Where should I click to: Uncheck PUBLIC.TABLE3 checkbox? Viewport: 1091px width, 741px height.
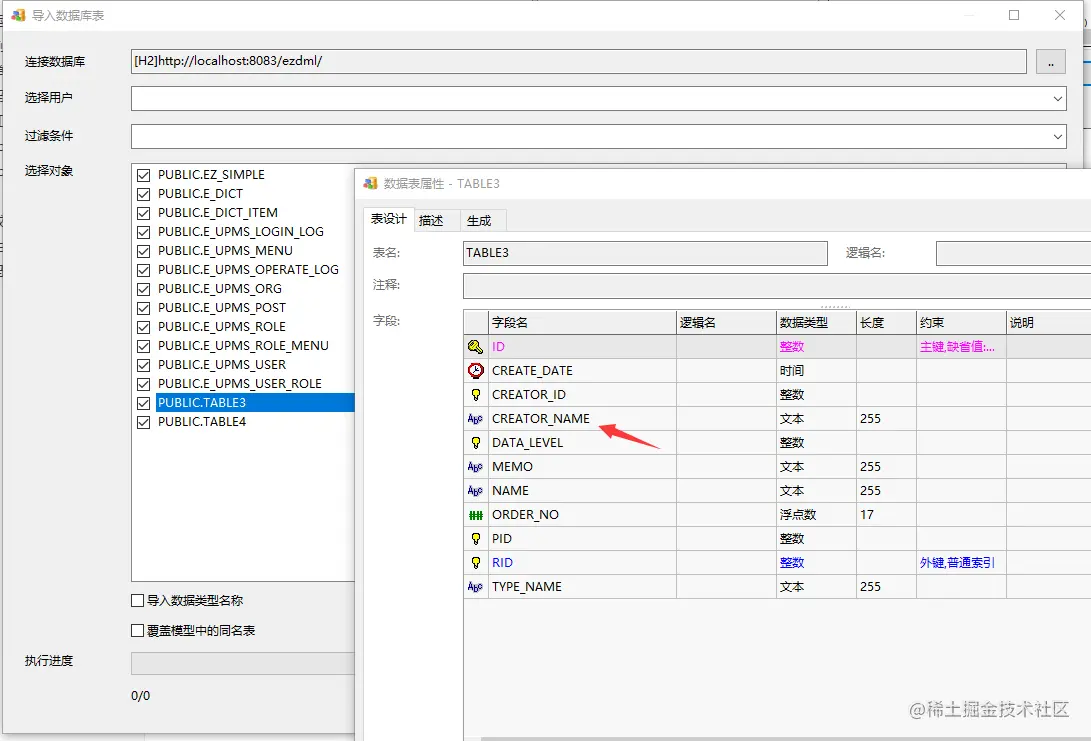143,403
